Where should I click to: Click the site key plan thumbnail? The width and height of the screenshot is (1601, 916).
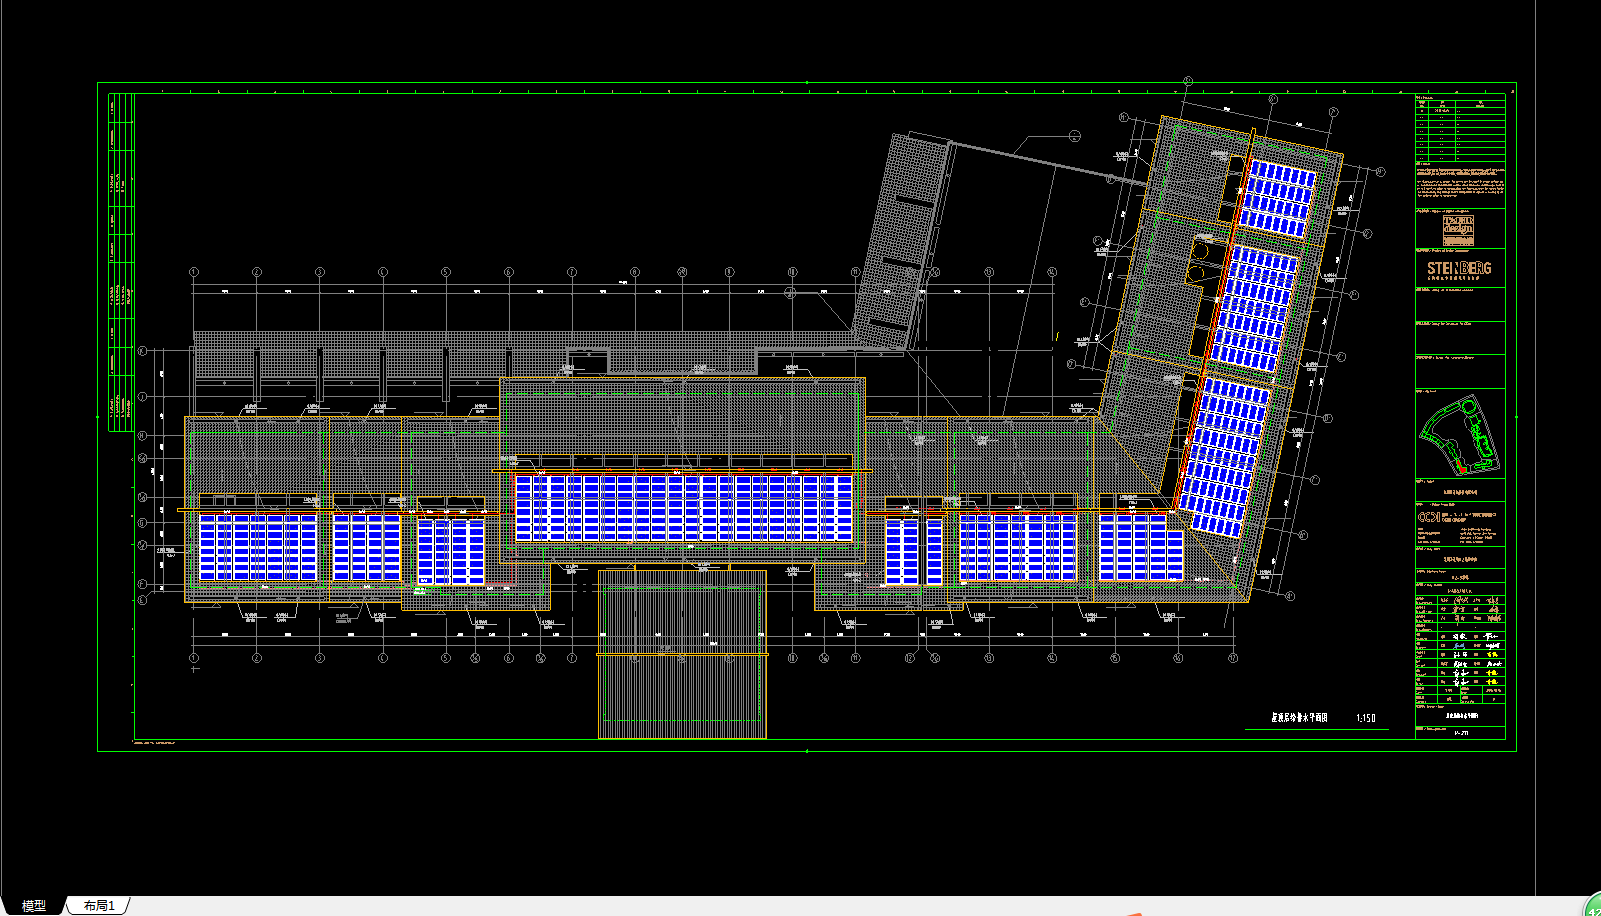pos(1461,435)
